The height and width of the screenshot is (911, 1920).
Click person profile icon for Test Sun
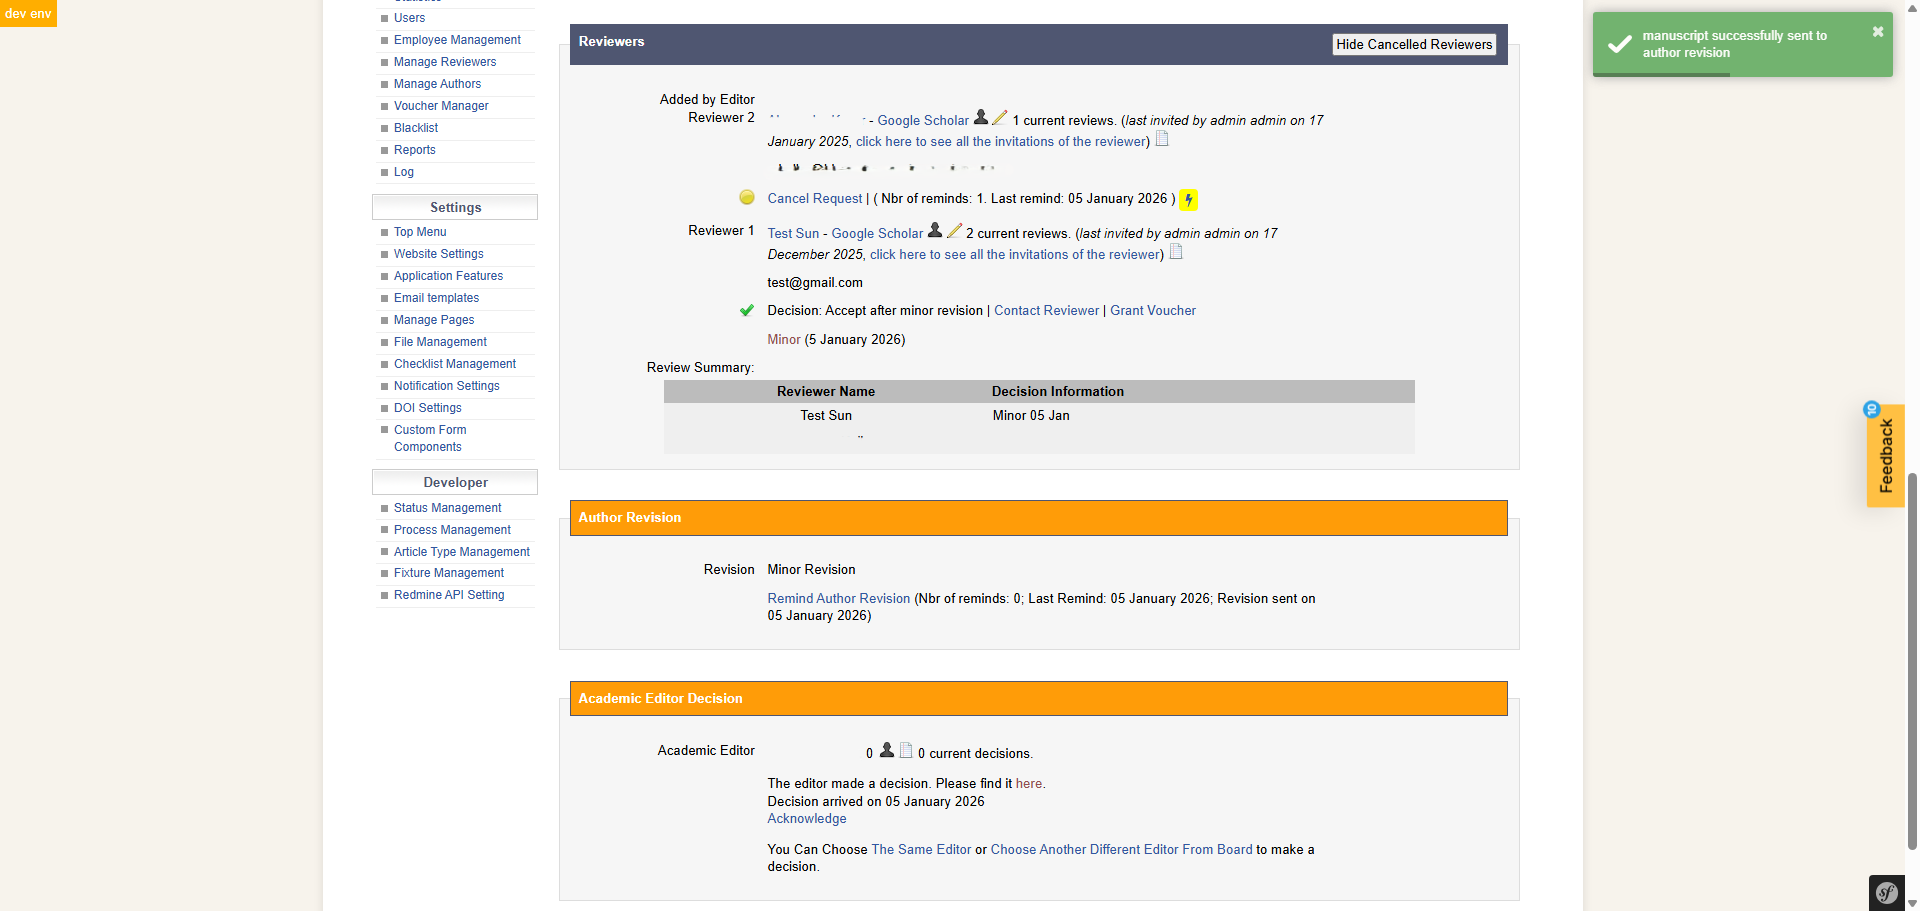tap(935, 231)
